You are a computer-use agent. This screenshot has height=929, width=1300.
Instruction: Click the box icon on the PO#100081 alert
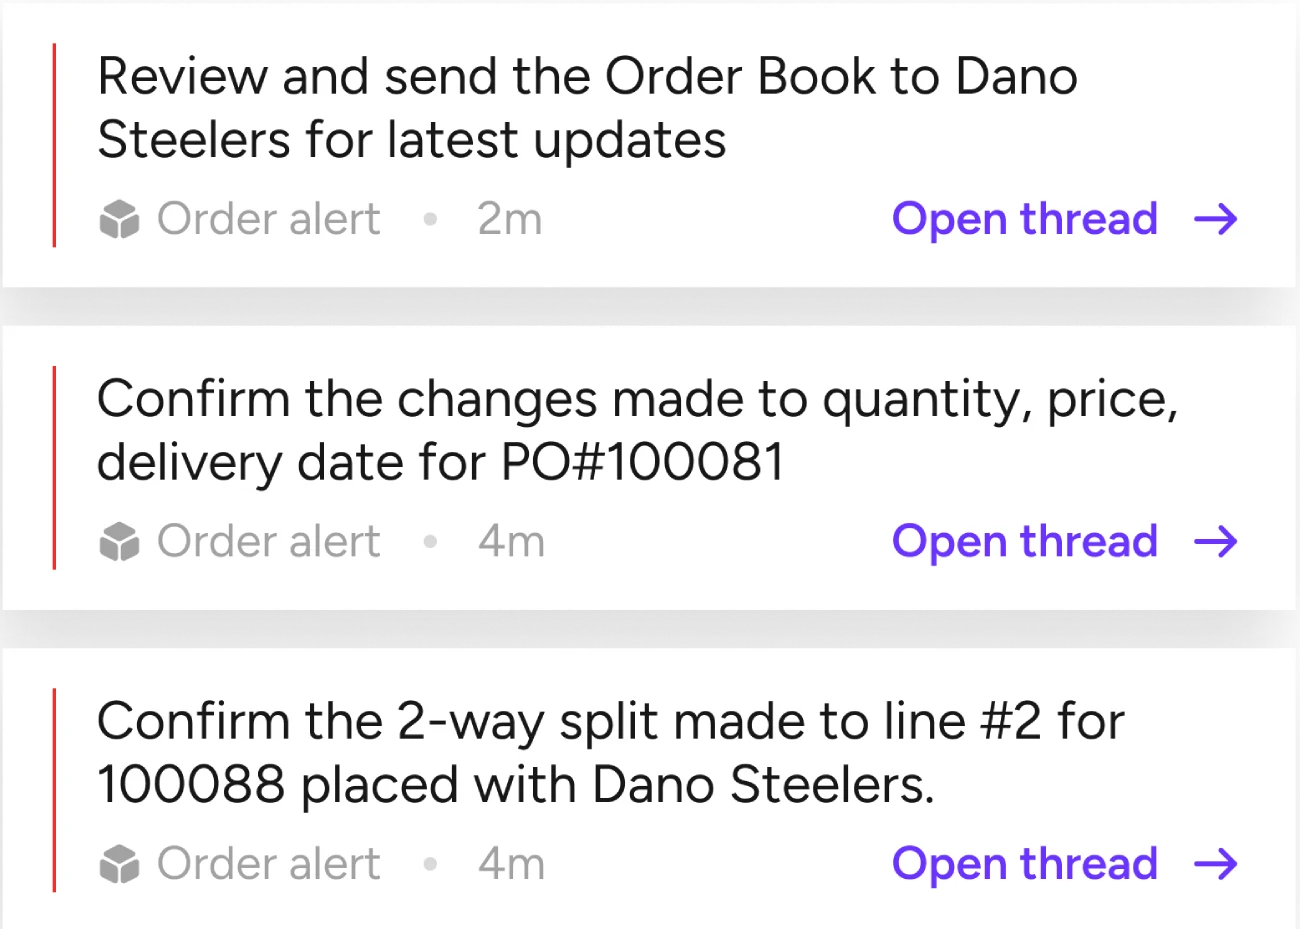119,542
